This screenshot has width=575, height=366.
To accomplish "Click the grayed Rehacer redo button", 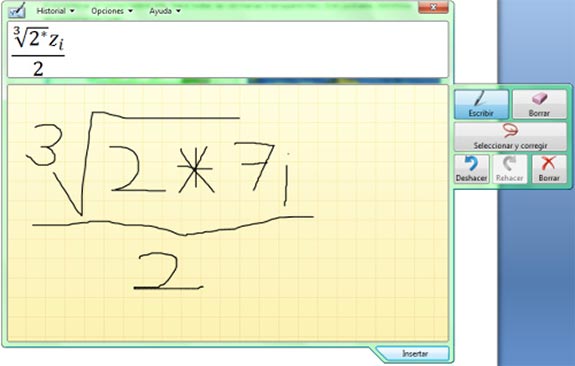I will (509, 169).
